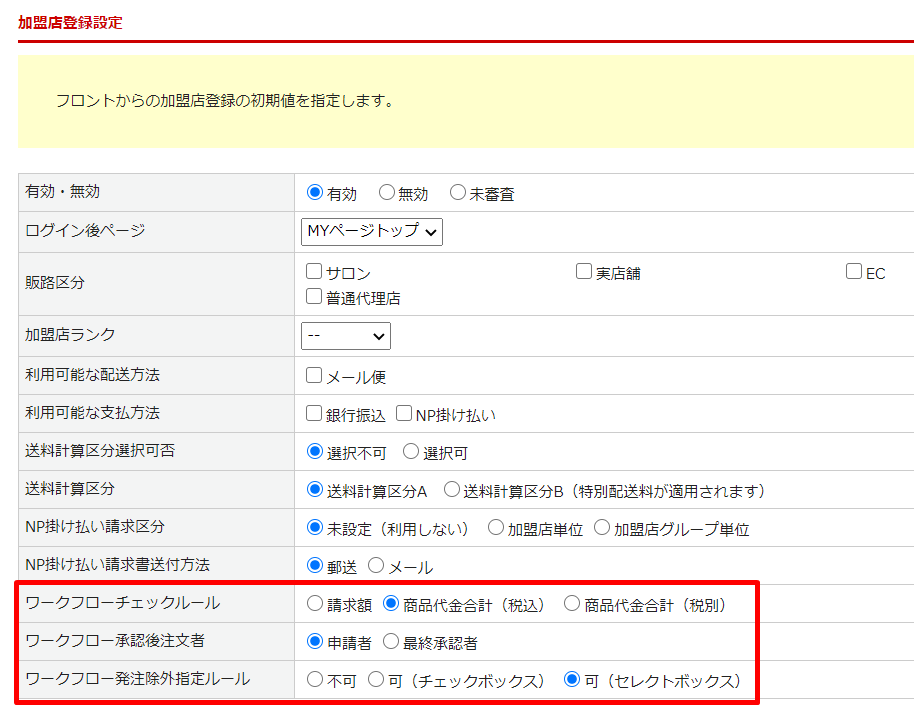Expand the 加盟店ランク dropdown

pos(345,336)
